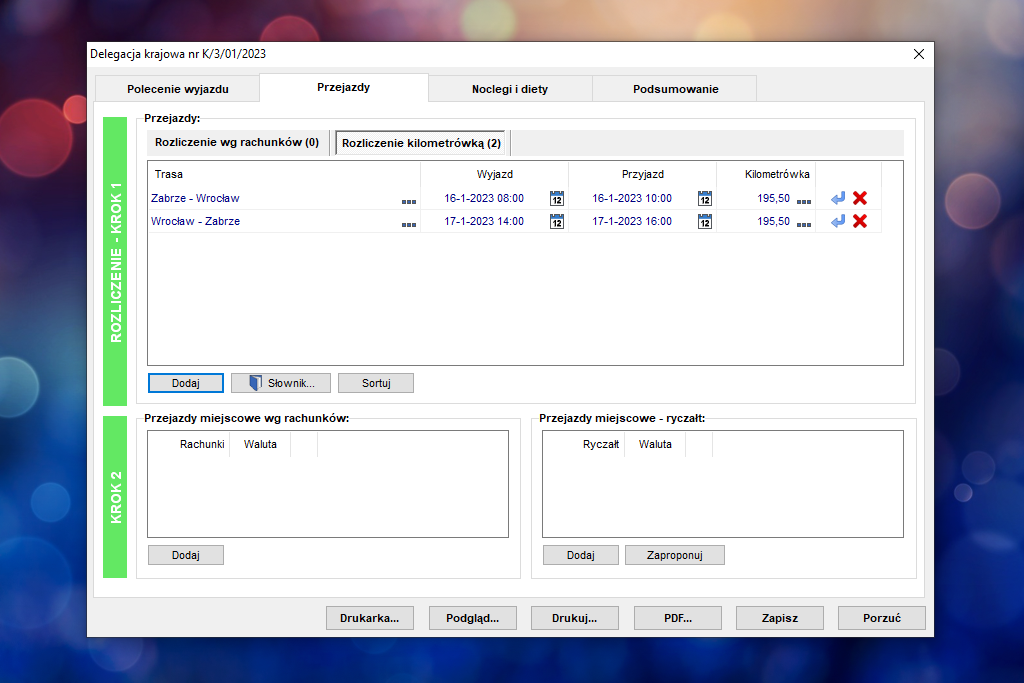This screenshot has height=683, width=1024.
Task: Click the Zaproponuj button
Action: pyautogui.click(x=675, y=555)
